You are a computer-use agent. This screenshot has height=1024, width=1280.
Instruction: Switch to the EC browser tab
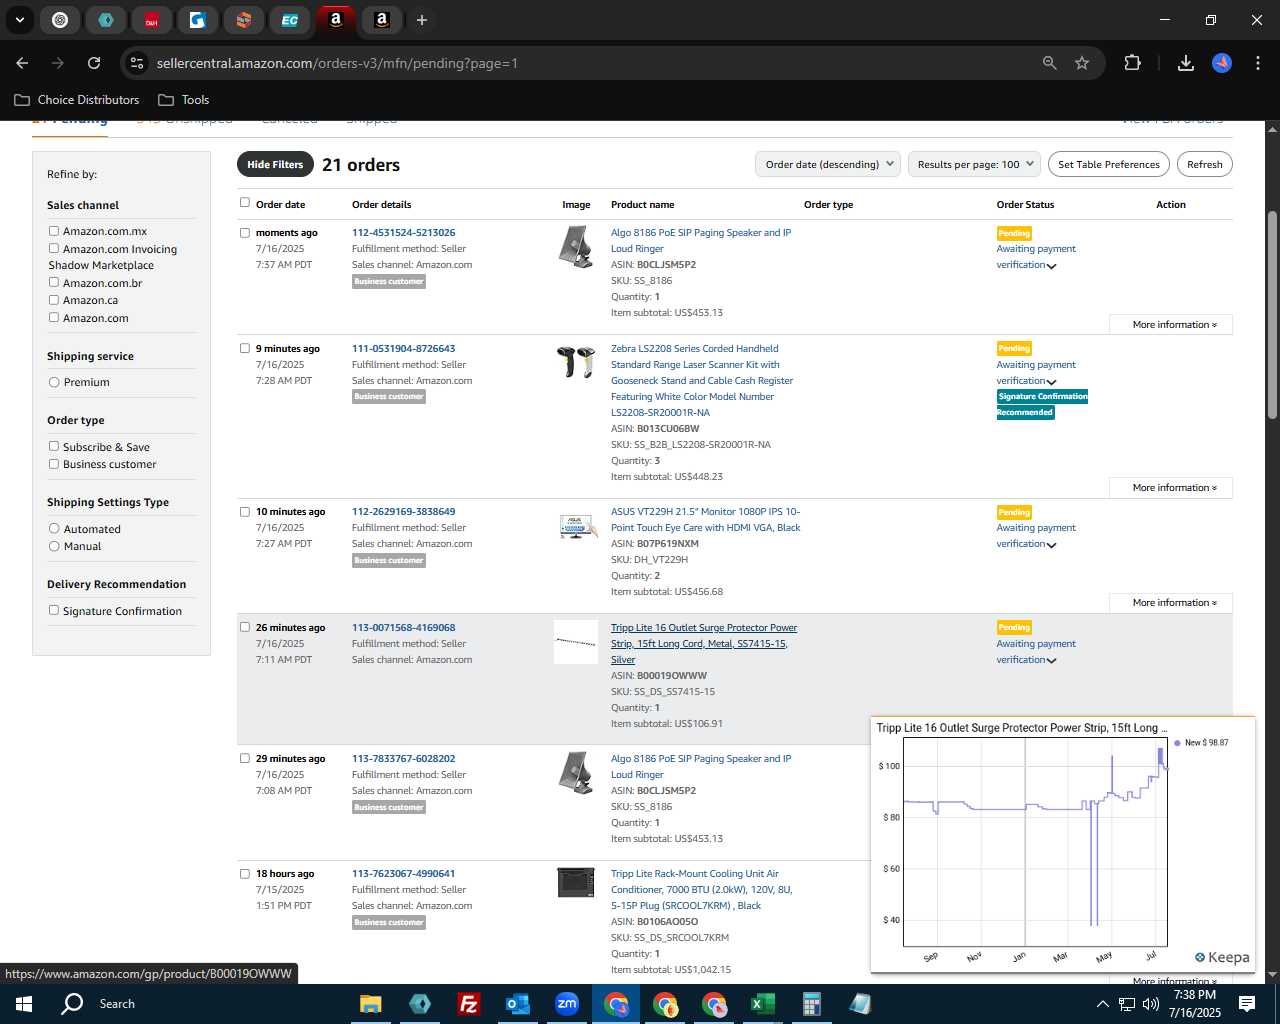[290, 20]
